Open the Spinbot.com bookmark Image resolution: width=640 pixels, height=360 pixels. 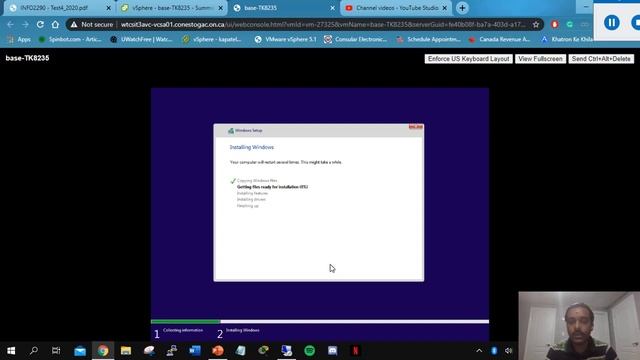pyautogui.click(x=70, y=39)
